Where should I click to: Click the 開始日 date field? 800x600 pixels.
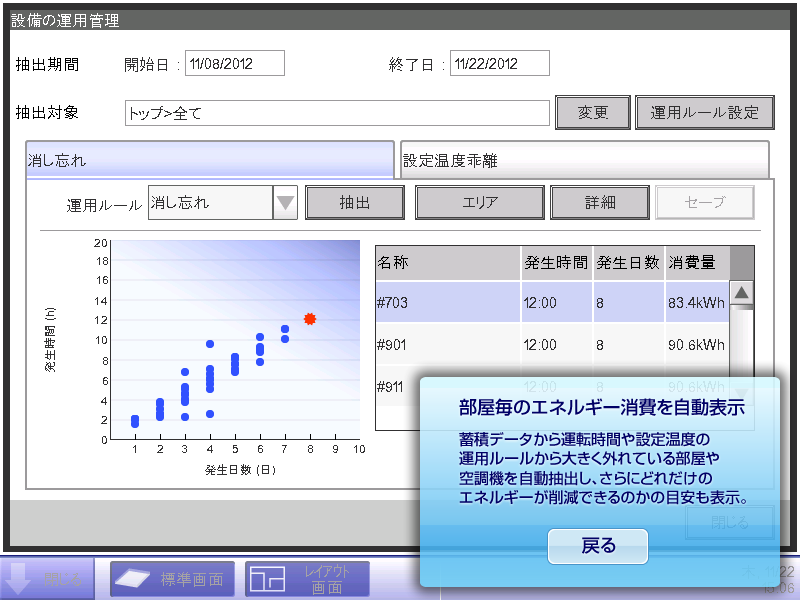pyautogui.click(x=235, y=64)
